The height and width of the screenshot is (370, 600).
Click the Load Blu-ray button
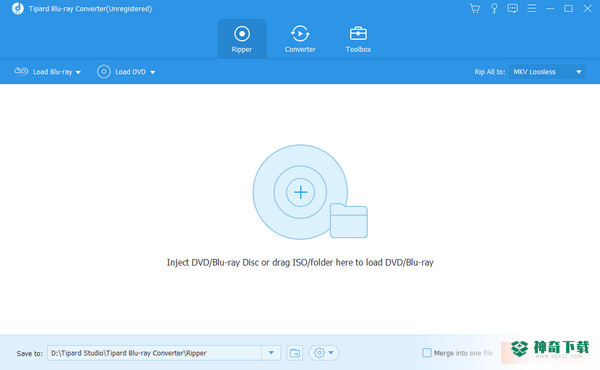pyautogui.click(x=43, y=72)
